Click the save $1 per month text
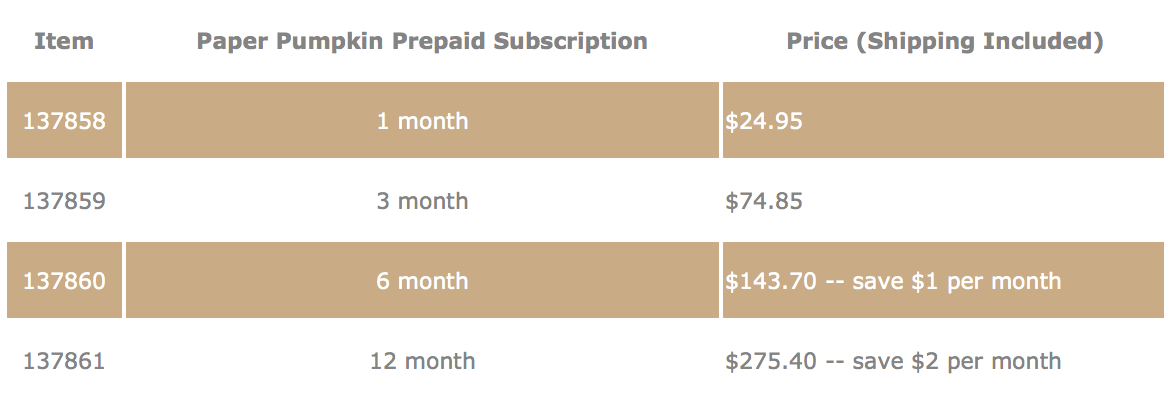1164x400 pixels. 957,281
